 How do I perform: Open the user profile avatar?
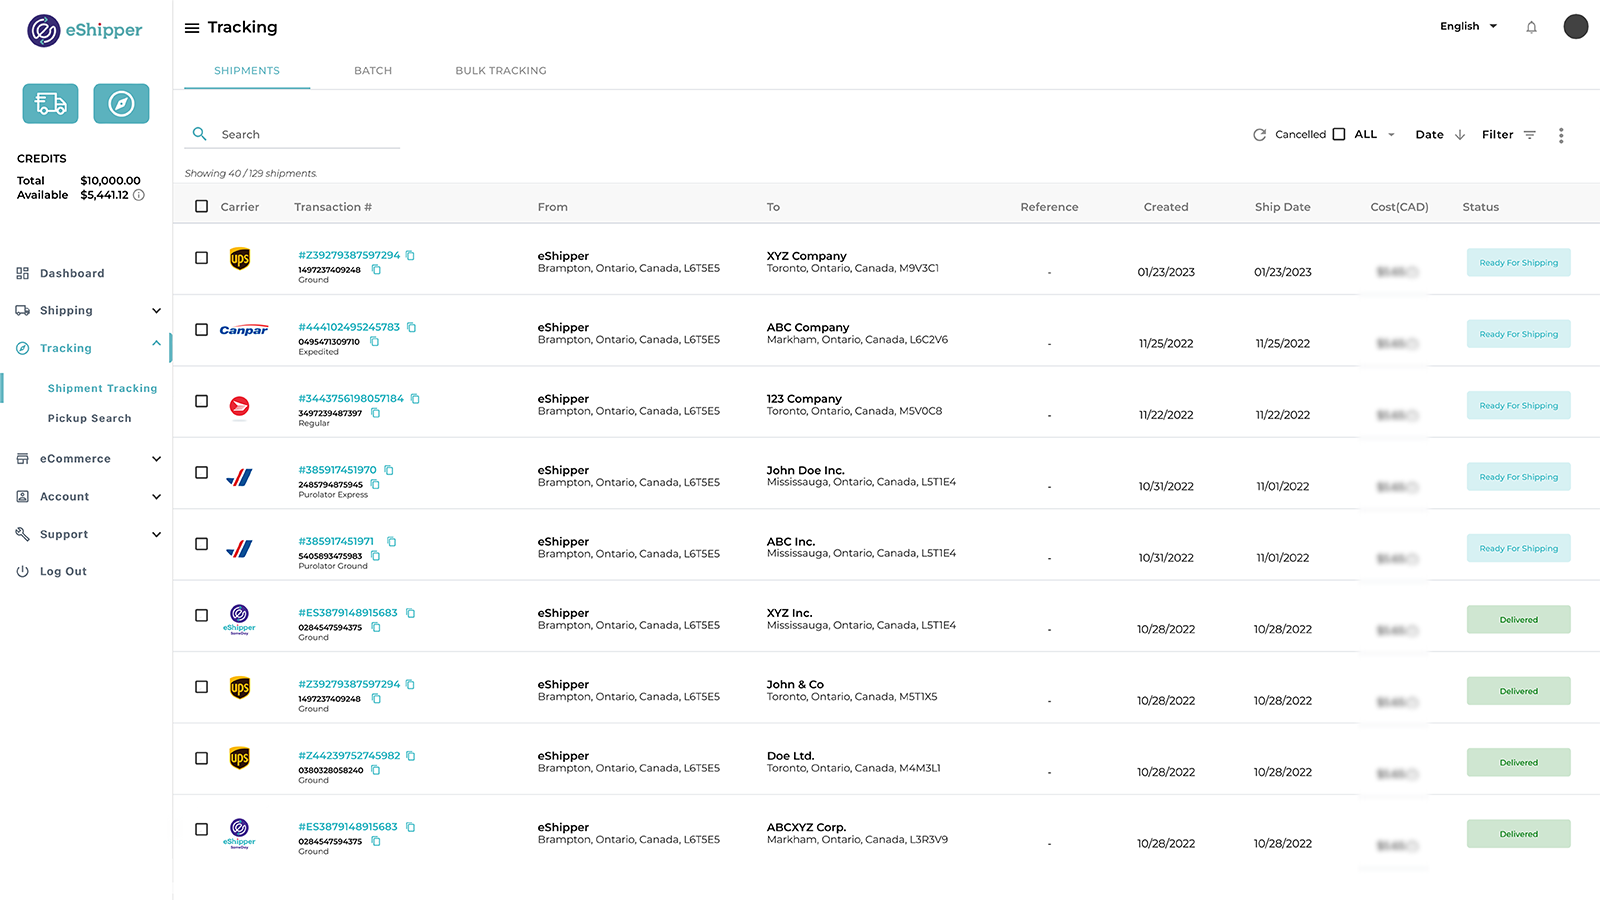tap(1575, 27)
